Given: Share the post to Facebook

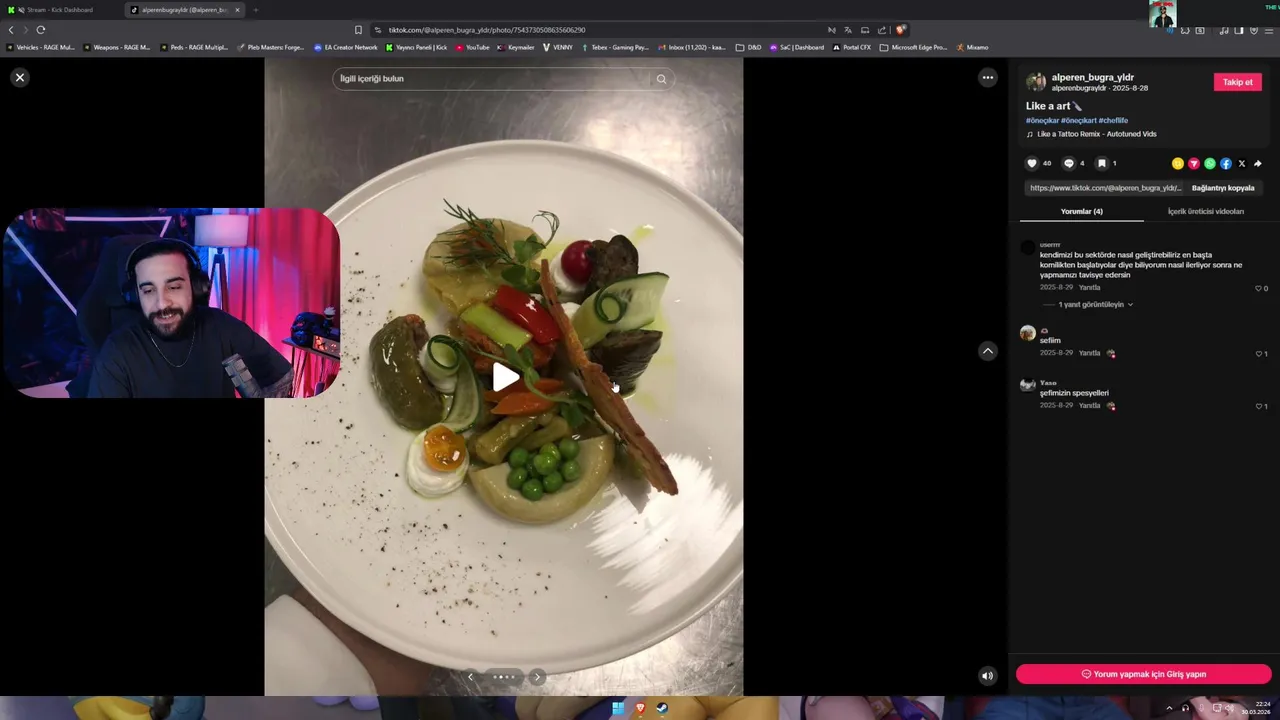Looking at the screenshot, I should click(1226, 164).
